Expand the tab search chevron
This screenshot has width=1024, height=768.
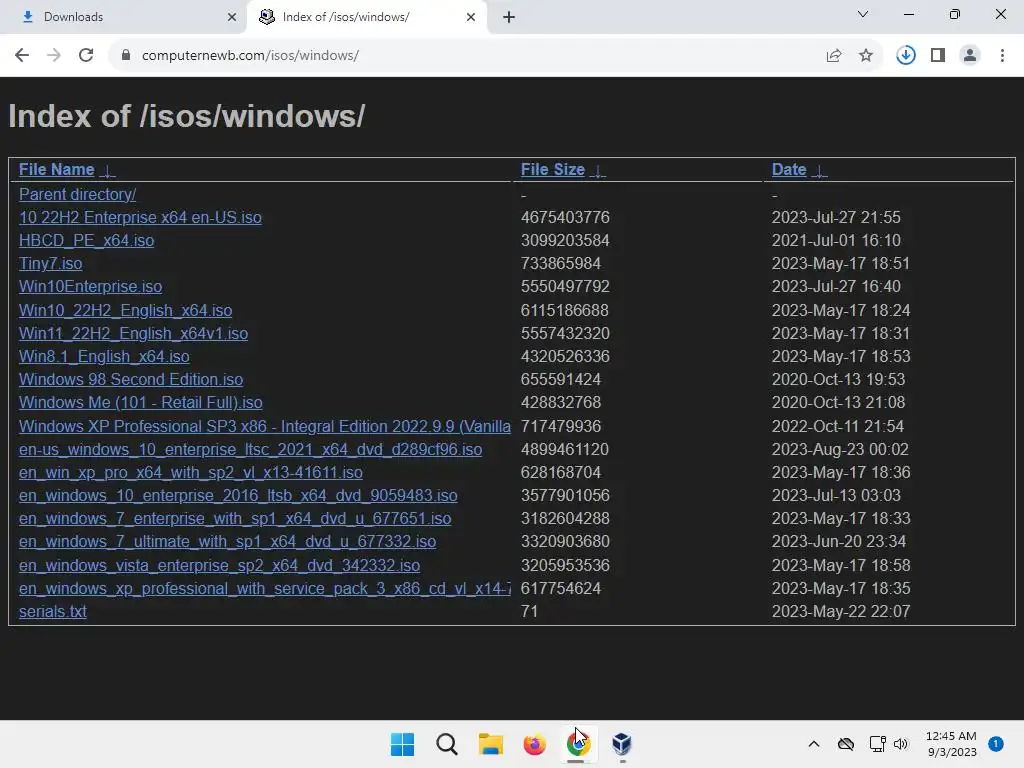[x=863, y=14]
